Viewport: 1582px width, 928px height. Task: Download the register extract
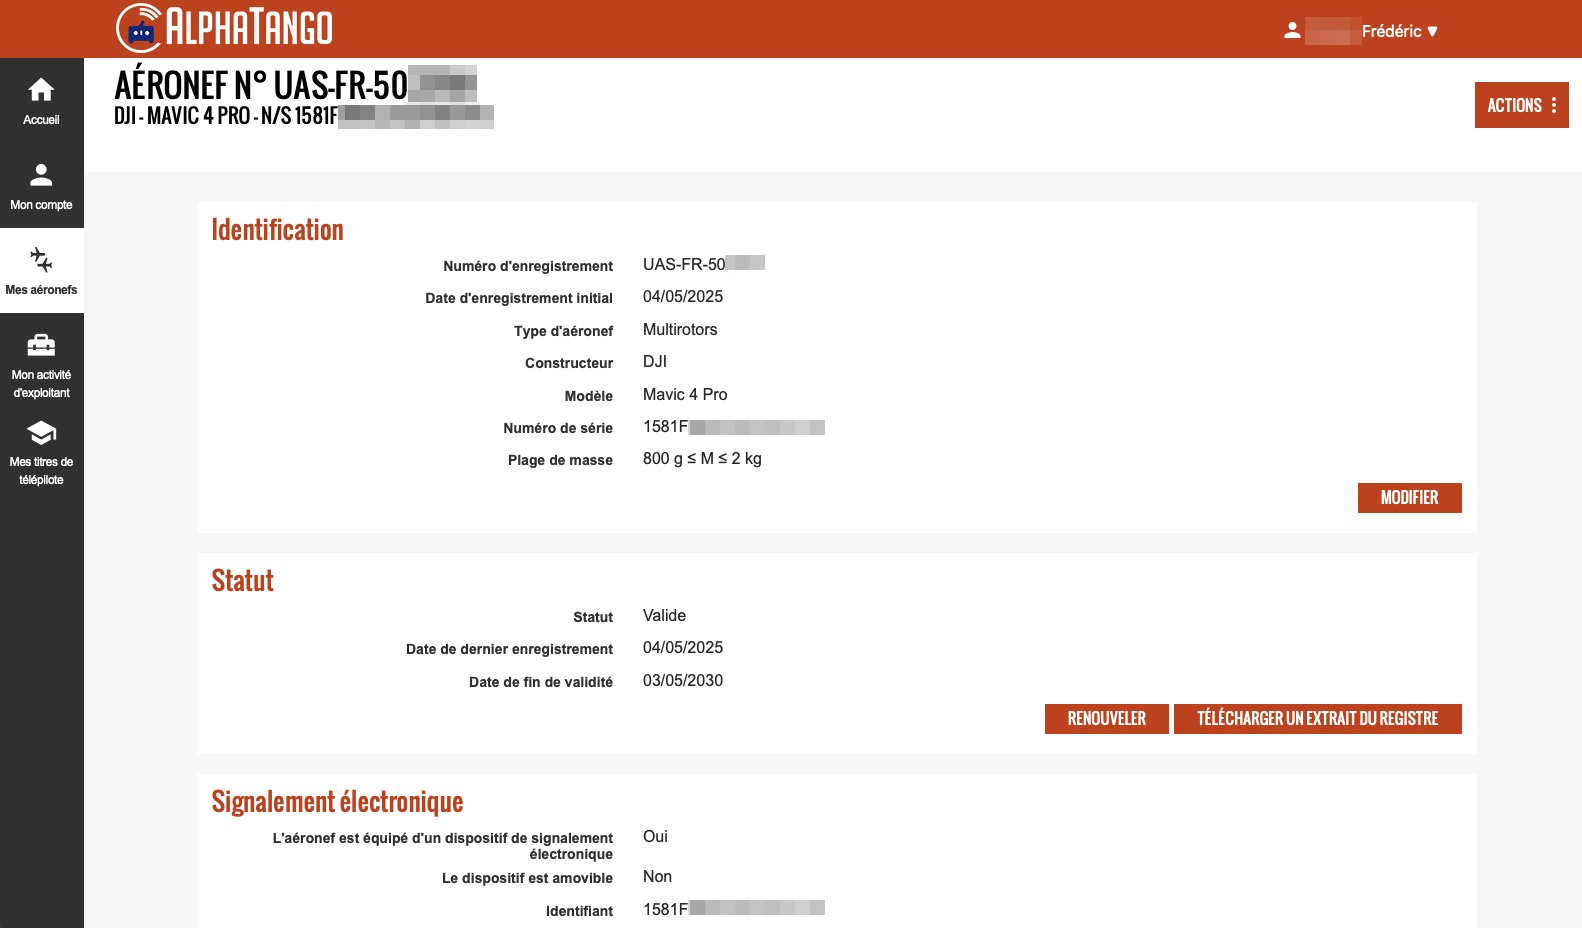1317,719
